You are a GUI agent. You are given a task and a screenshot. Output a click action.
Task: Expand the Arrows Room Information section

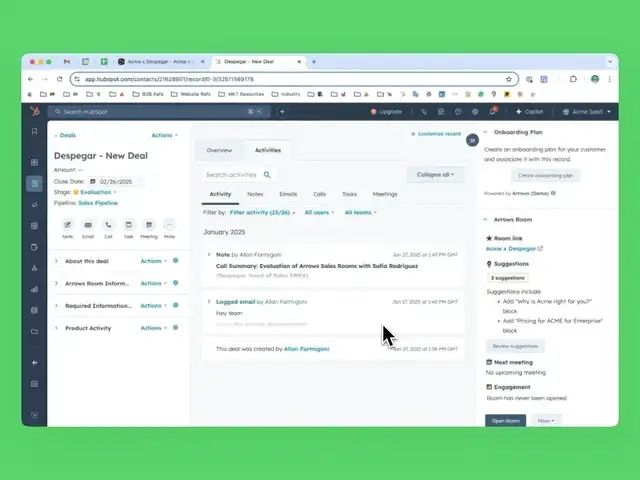pos(56,283)
